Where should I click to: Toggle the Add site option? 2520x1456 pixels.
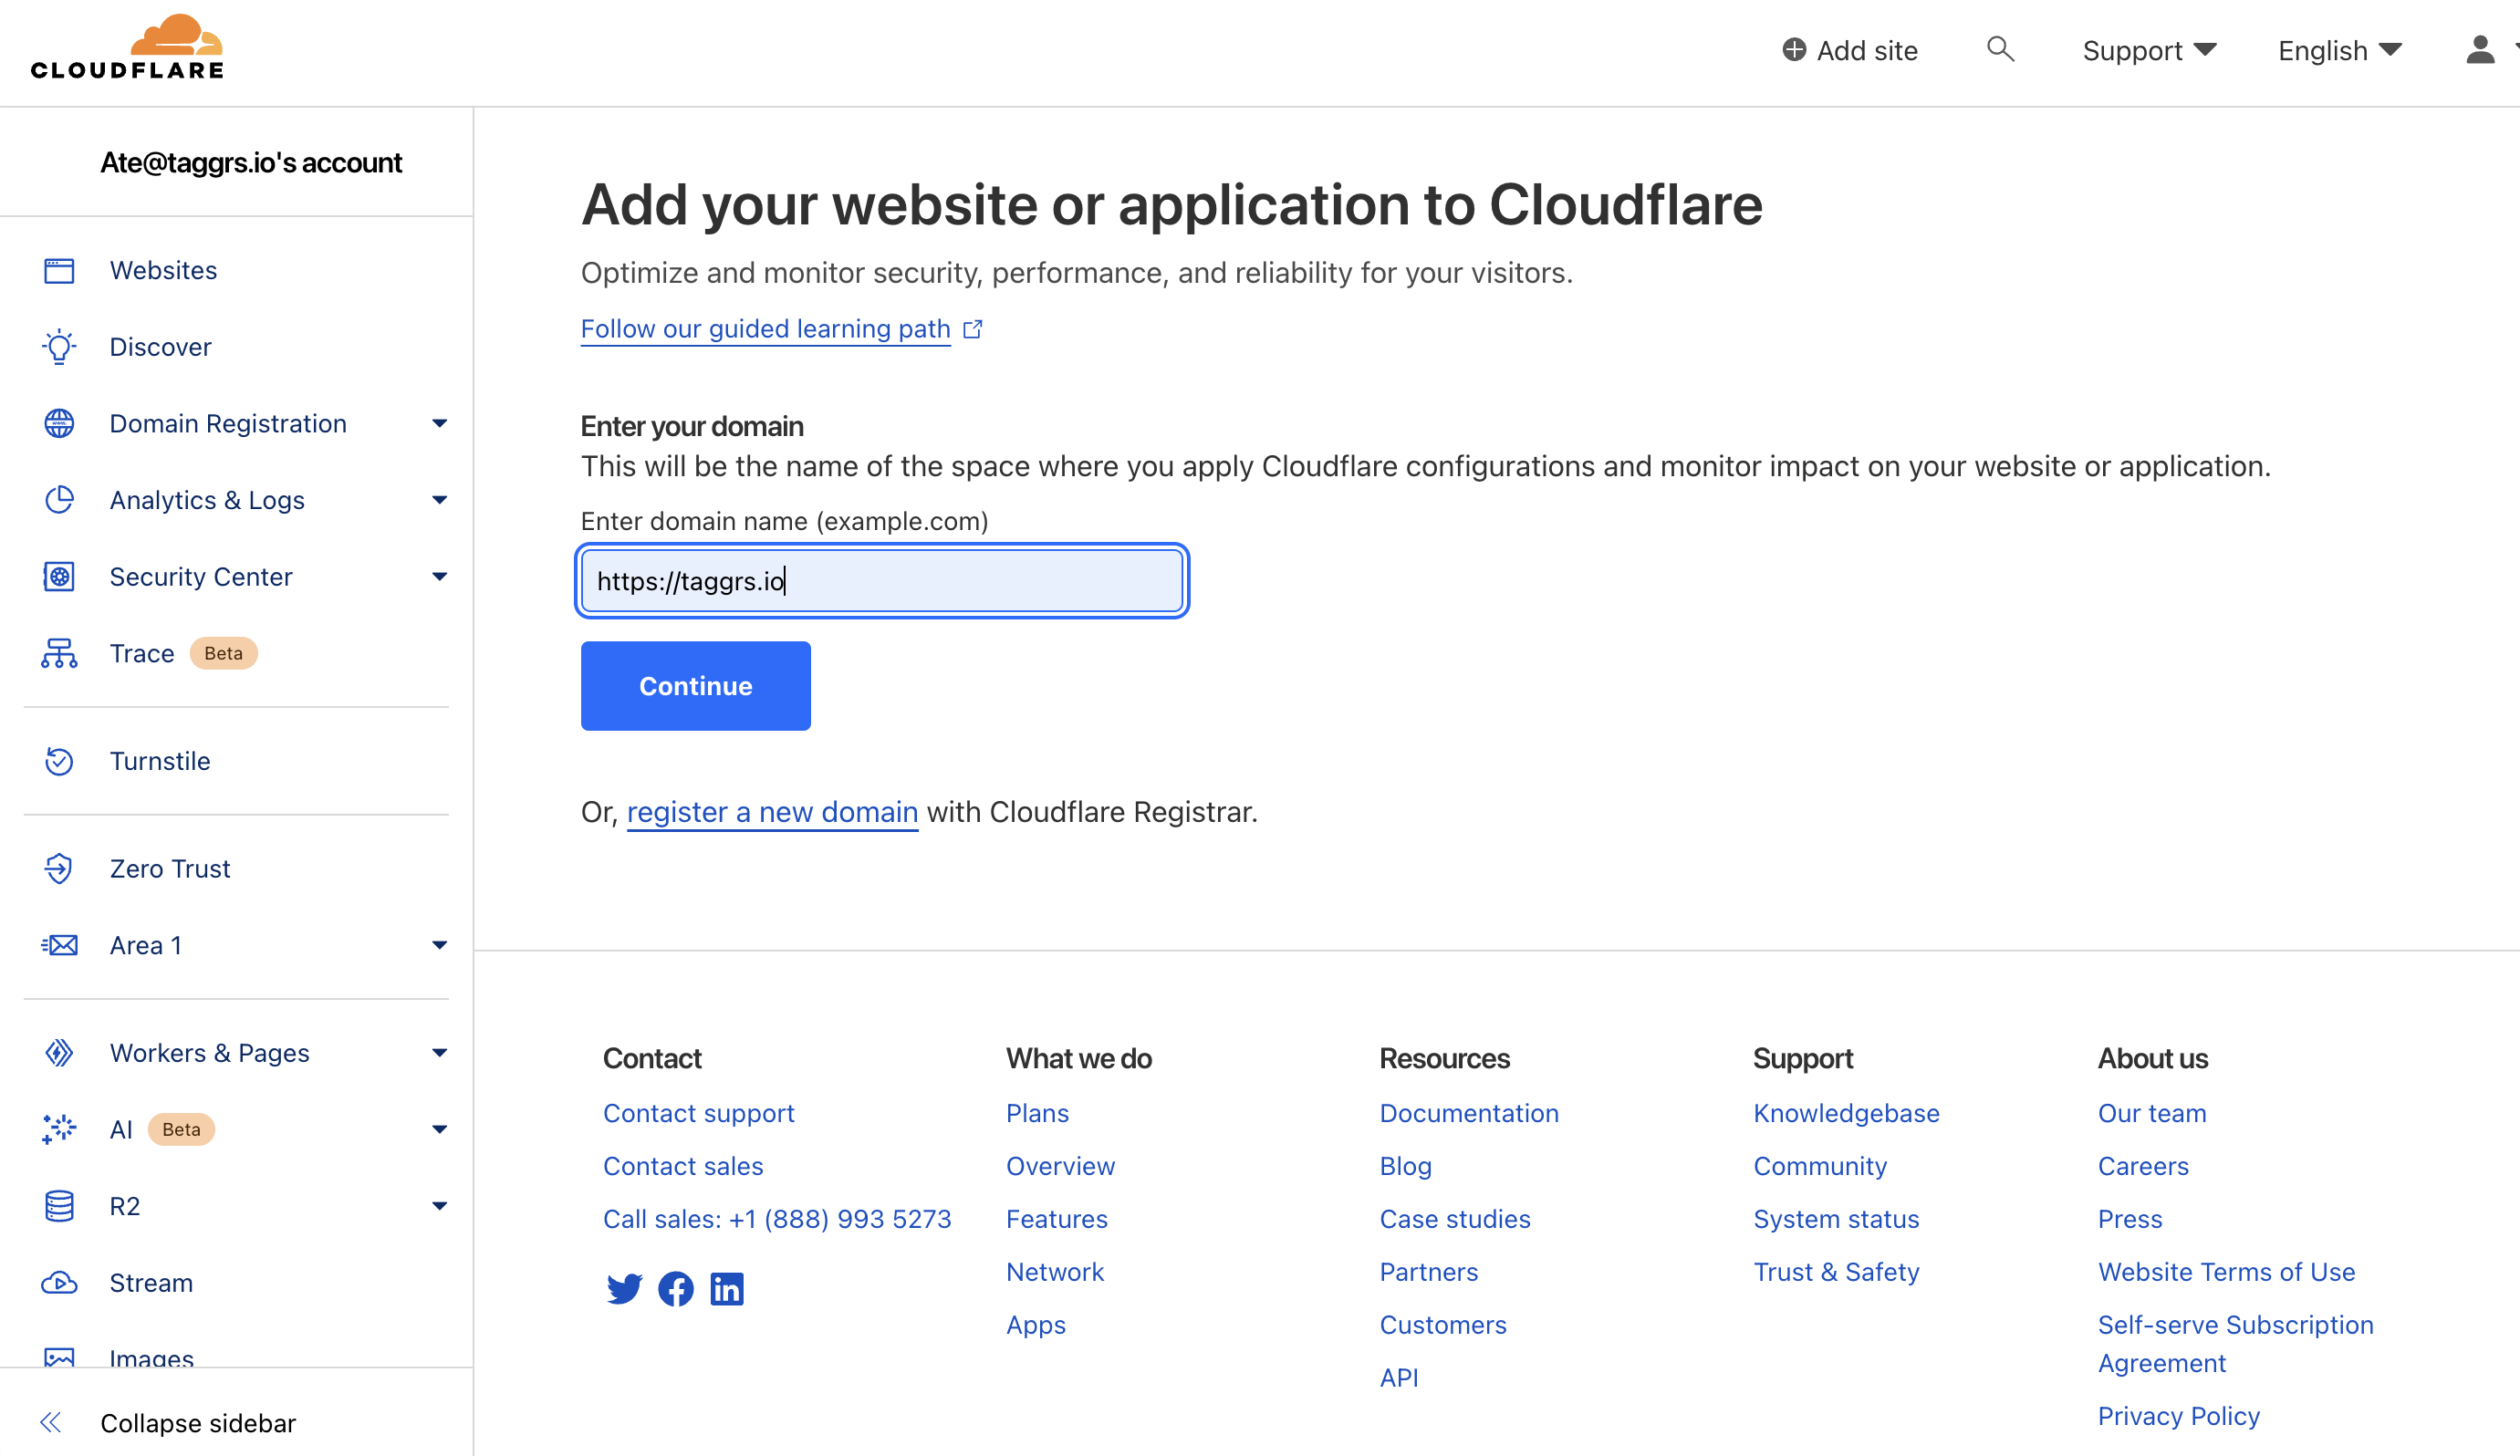point(1849,50)
